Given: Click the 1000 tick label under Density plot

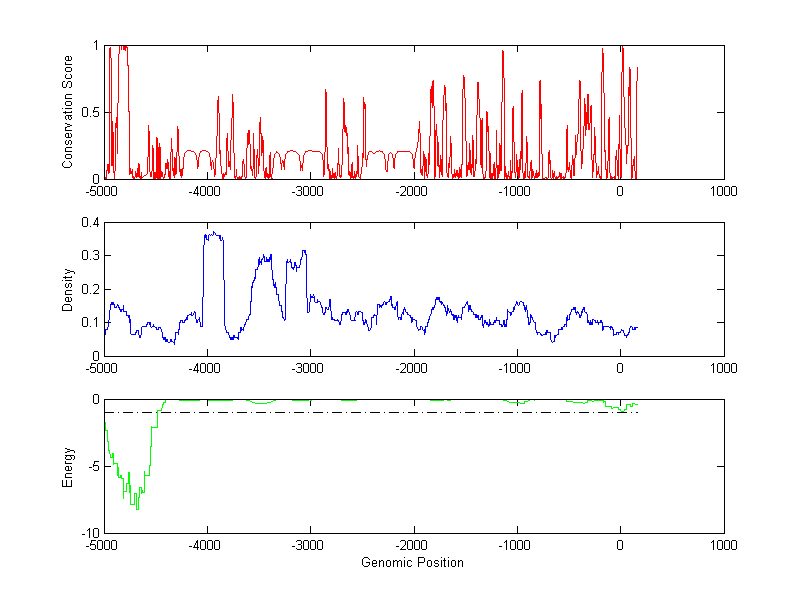Looking at the screenshot, I should pos(723,368).
